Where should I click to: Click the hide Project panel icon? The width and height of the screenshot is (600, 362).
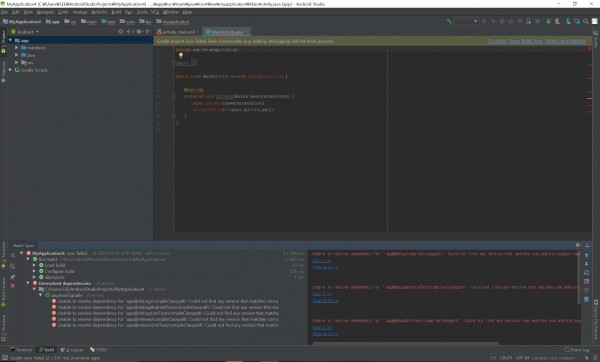148,31
